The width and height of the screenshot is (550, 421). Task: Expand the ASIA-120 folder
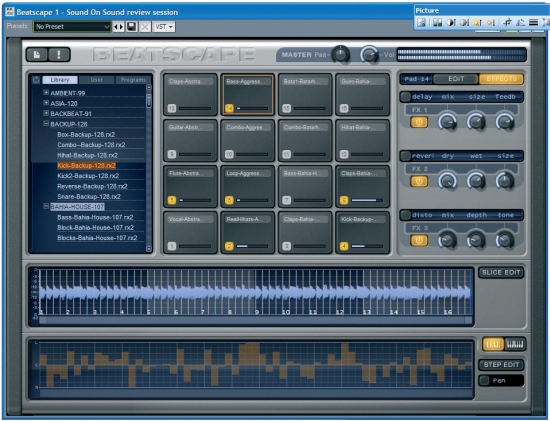pos(46,103)
